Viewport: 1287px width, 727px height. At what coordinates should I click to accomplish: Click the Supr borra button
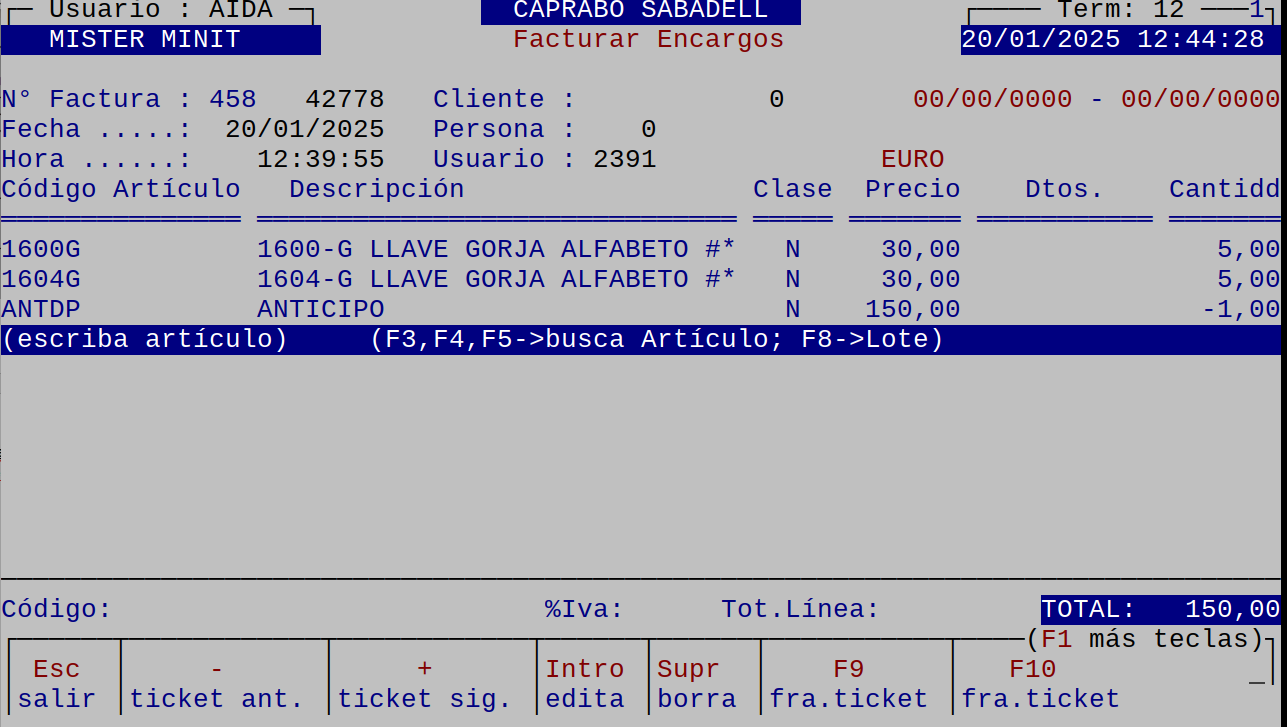(697, 683)
